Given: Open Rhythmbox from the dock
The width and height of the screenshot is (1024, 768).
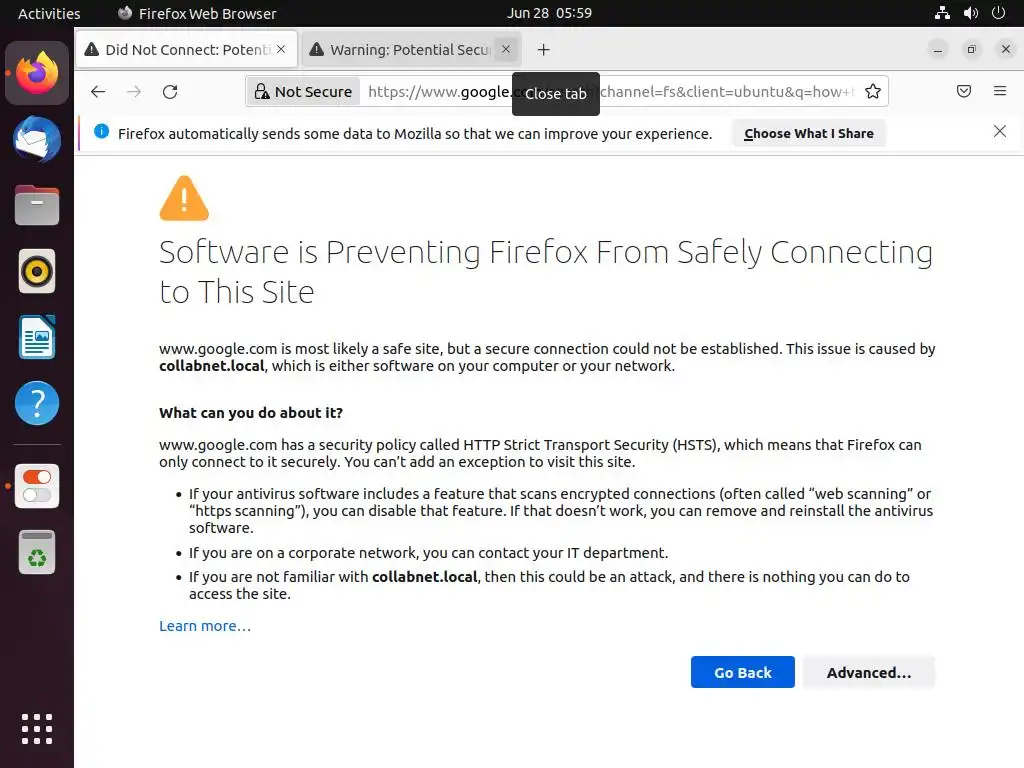Looking at the screenshot, I should pyautogui.click(x=37, y=271).
